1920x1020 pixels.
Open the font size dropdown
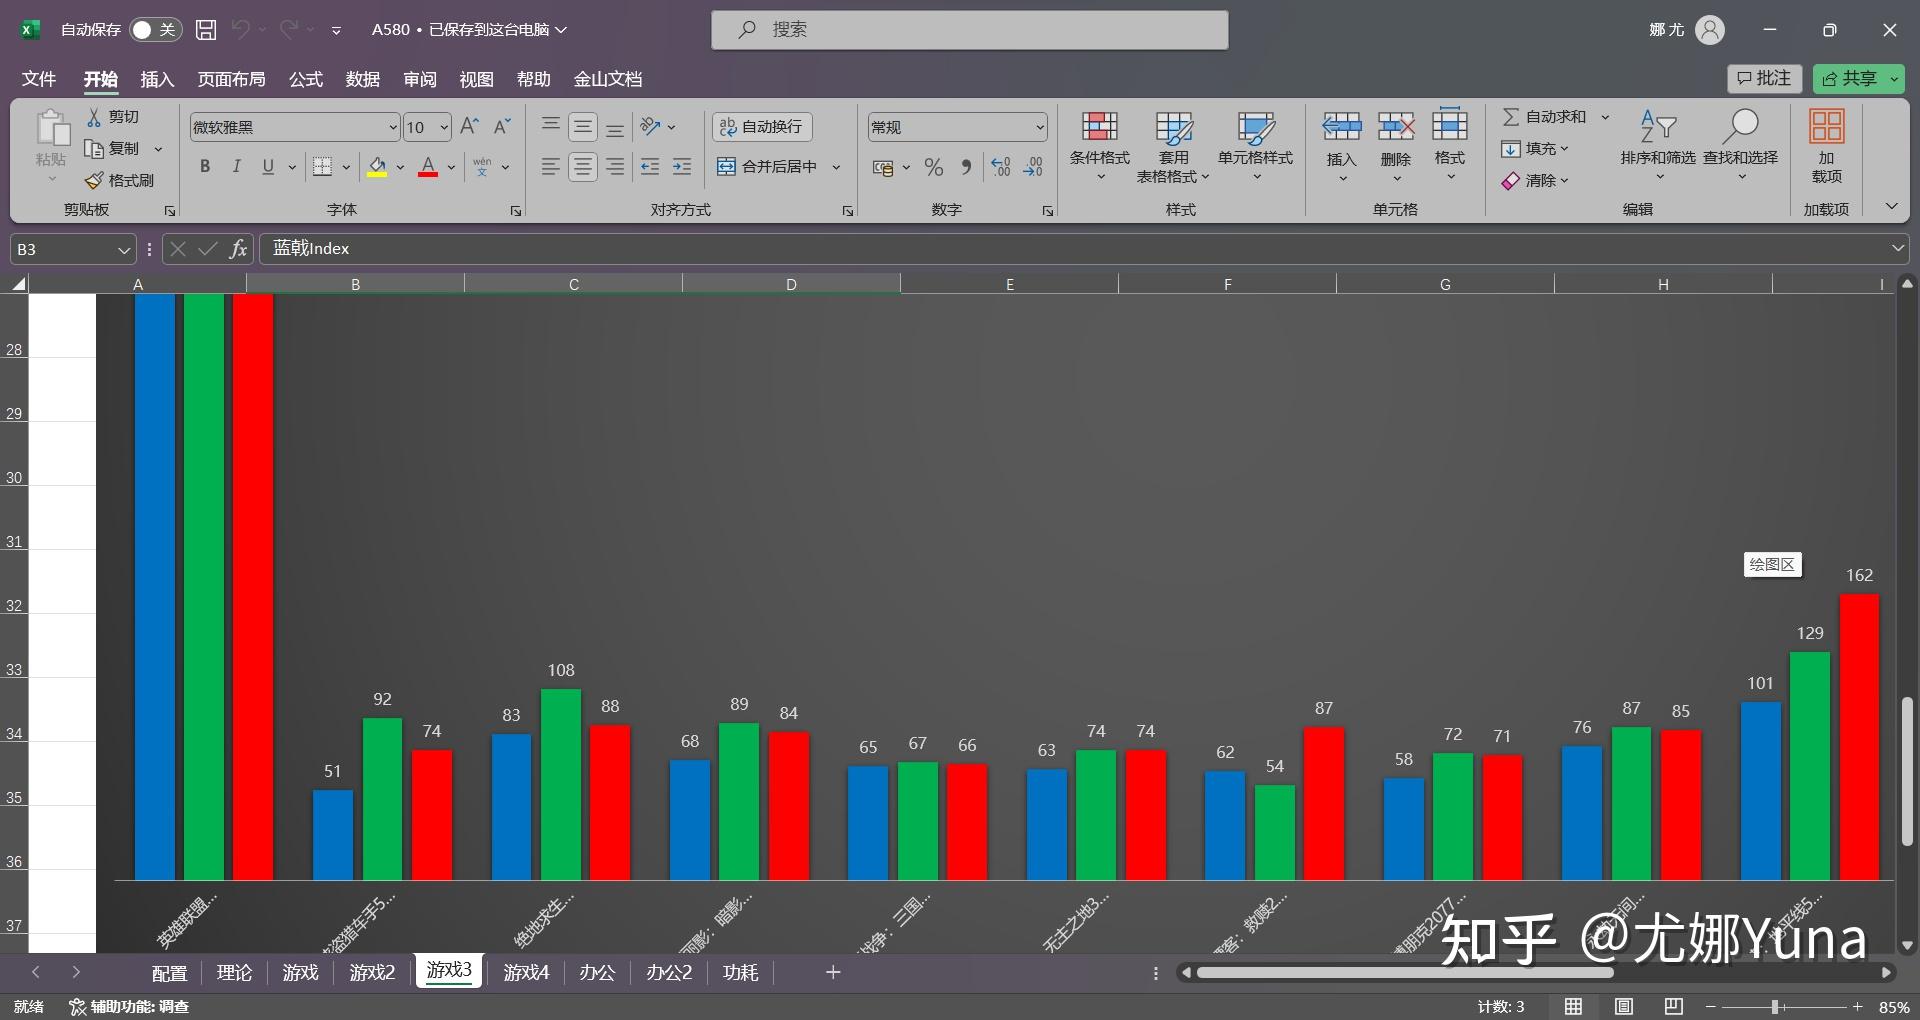coord(444,127)
